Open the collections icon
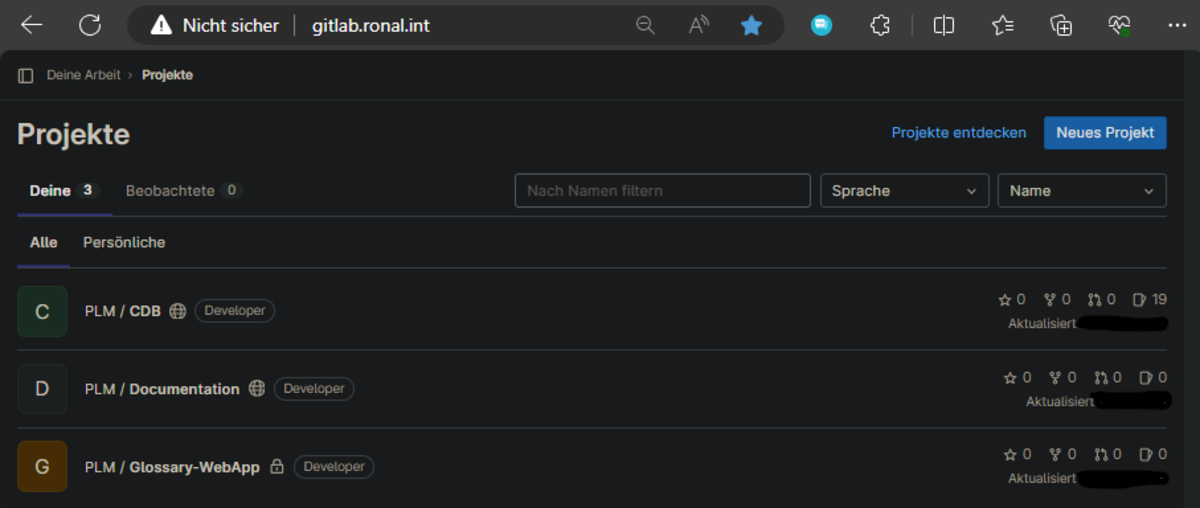 tap(1061, 26)
